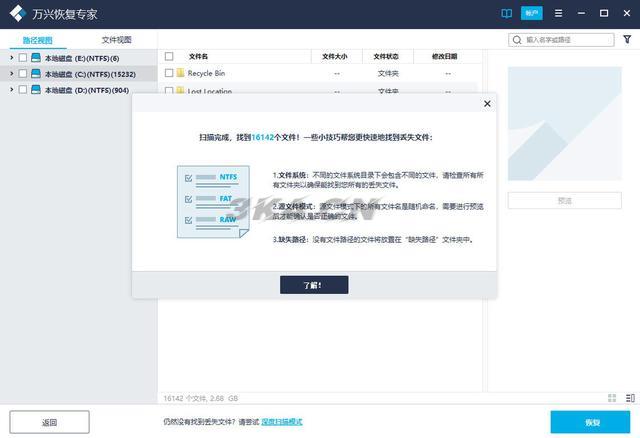Select 本地磁盘 (C:)(NTFS)(15232) row

(78, 74)
